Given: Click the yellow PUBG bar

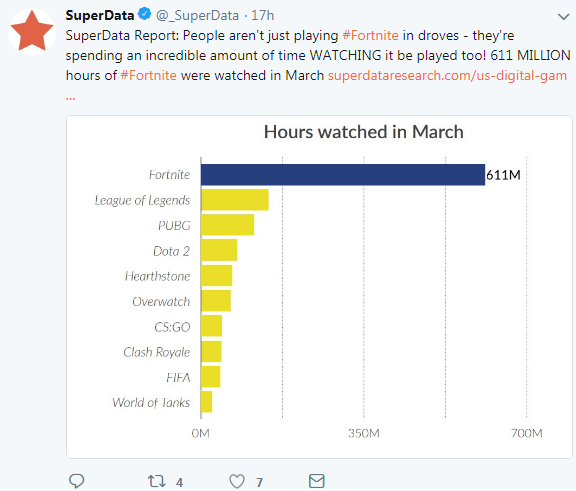Looking at the screenshot, I should pyautogui.click(x=227, y=225).
